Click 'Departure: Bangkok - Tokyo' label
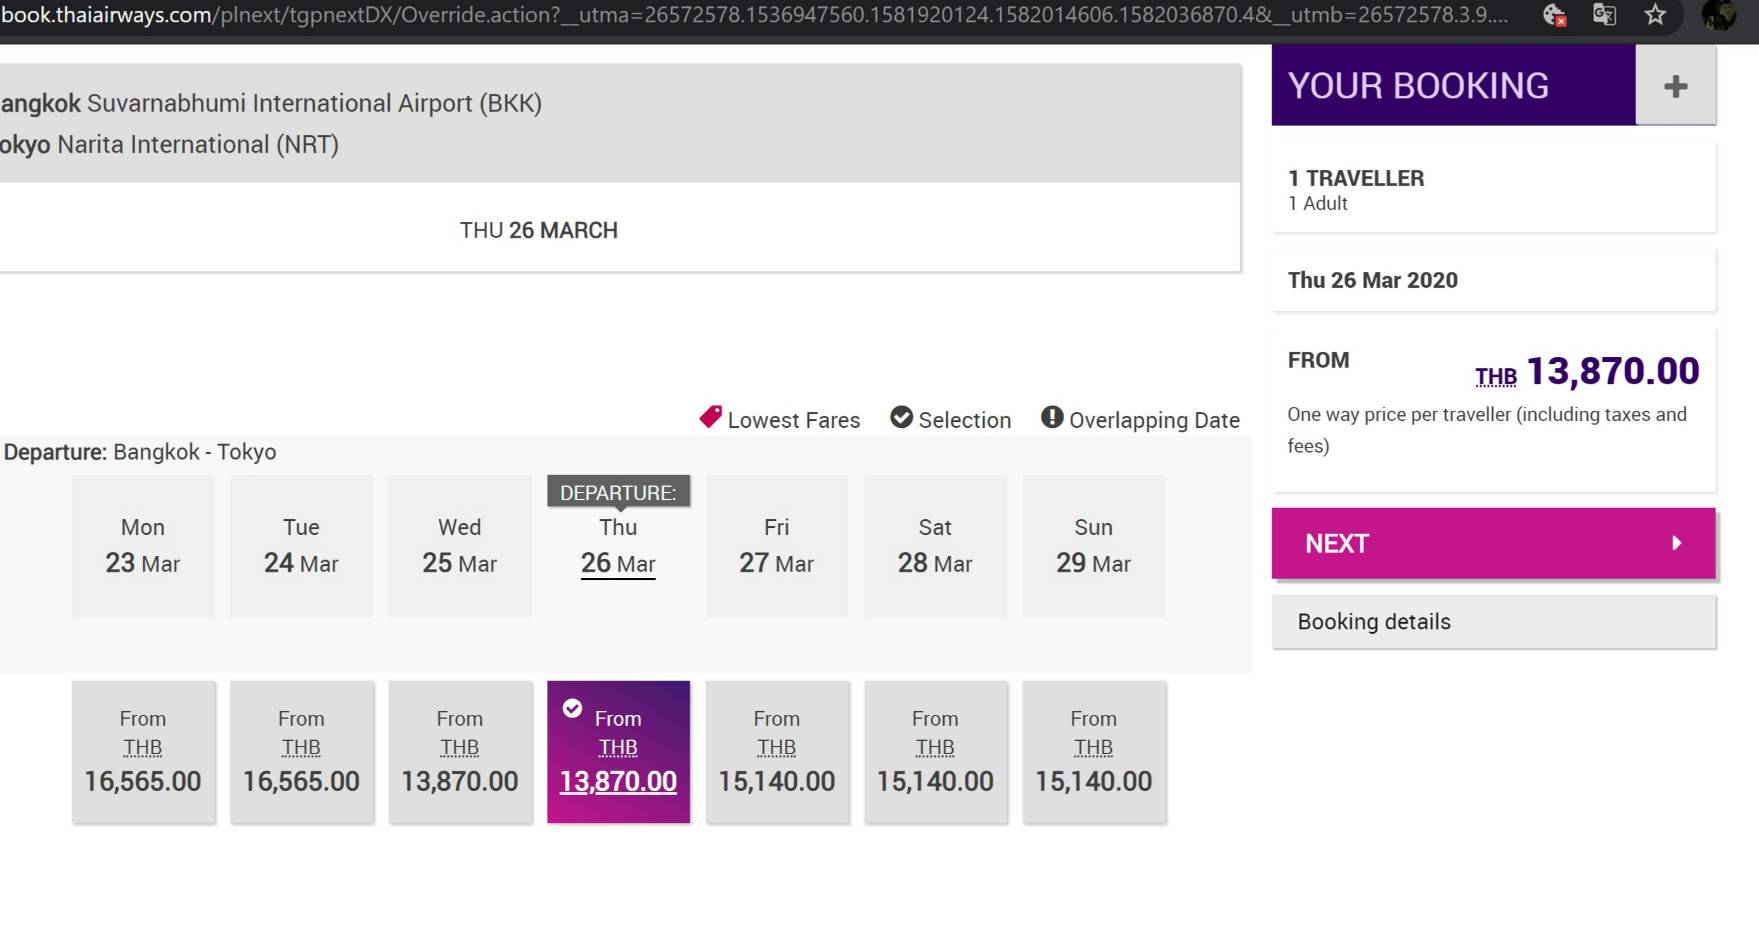 tap(140, 452)
